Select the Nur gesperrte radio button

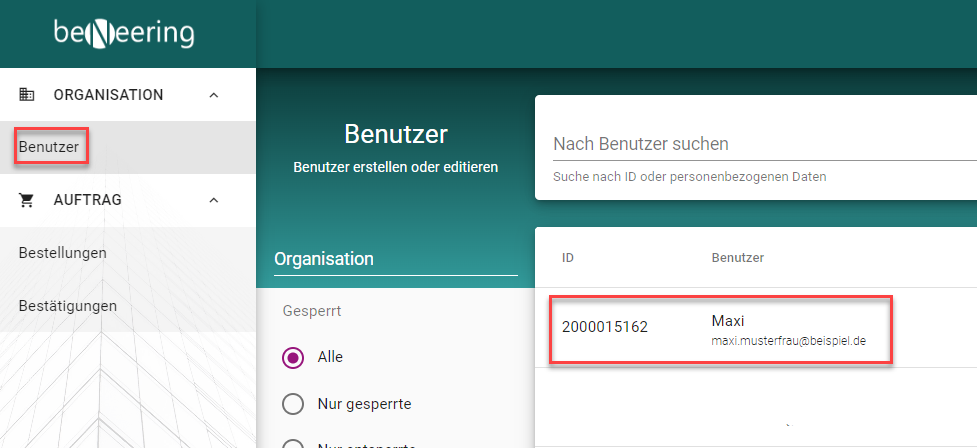(x=293, y=404)
